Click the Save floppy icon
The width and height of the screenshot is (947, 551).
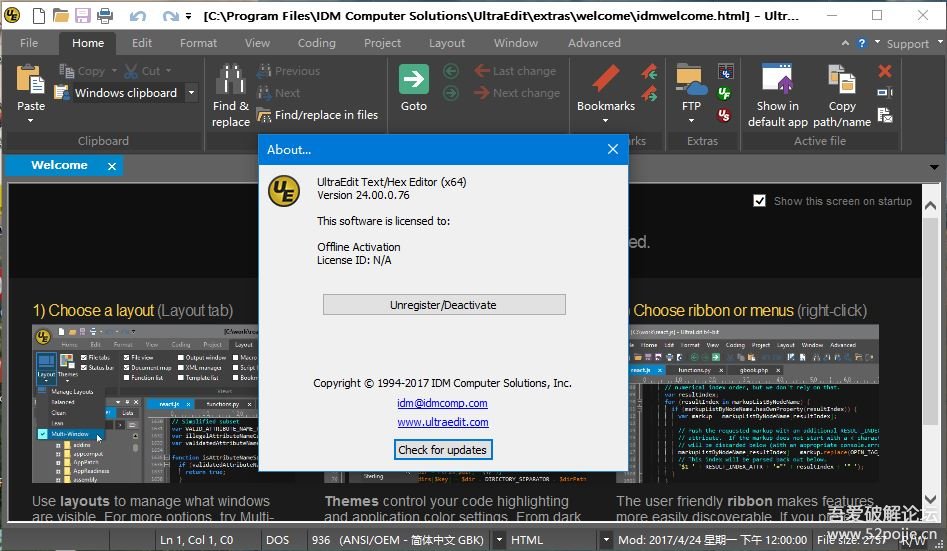click(83, 15)
